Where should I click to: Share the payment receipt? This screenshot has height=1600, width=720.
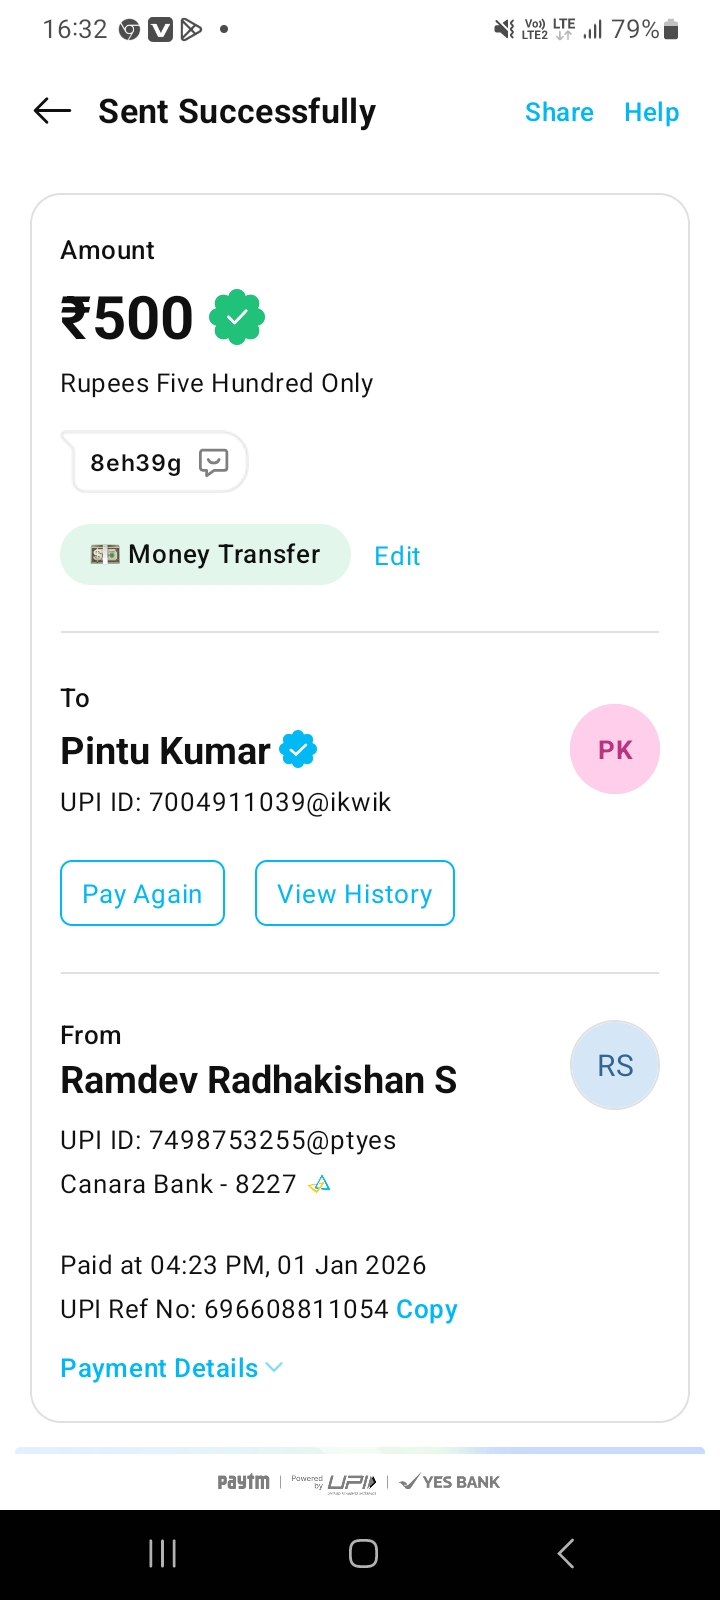[x=559, y=112]
